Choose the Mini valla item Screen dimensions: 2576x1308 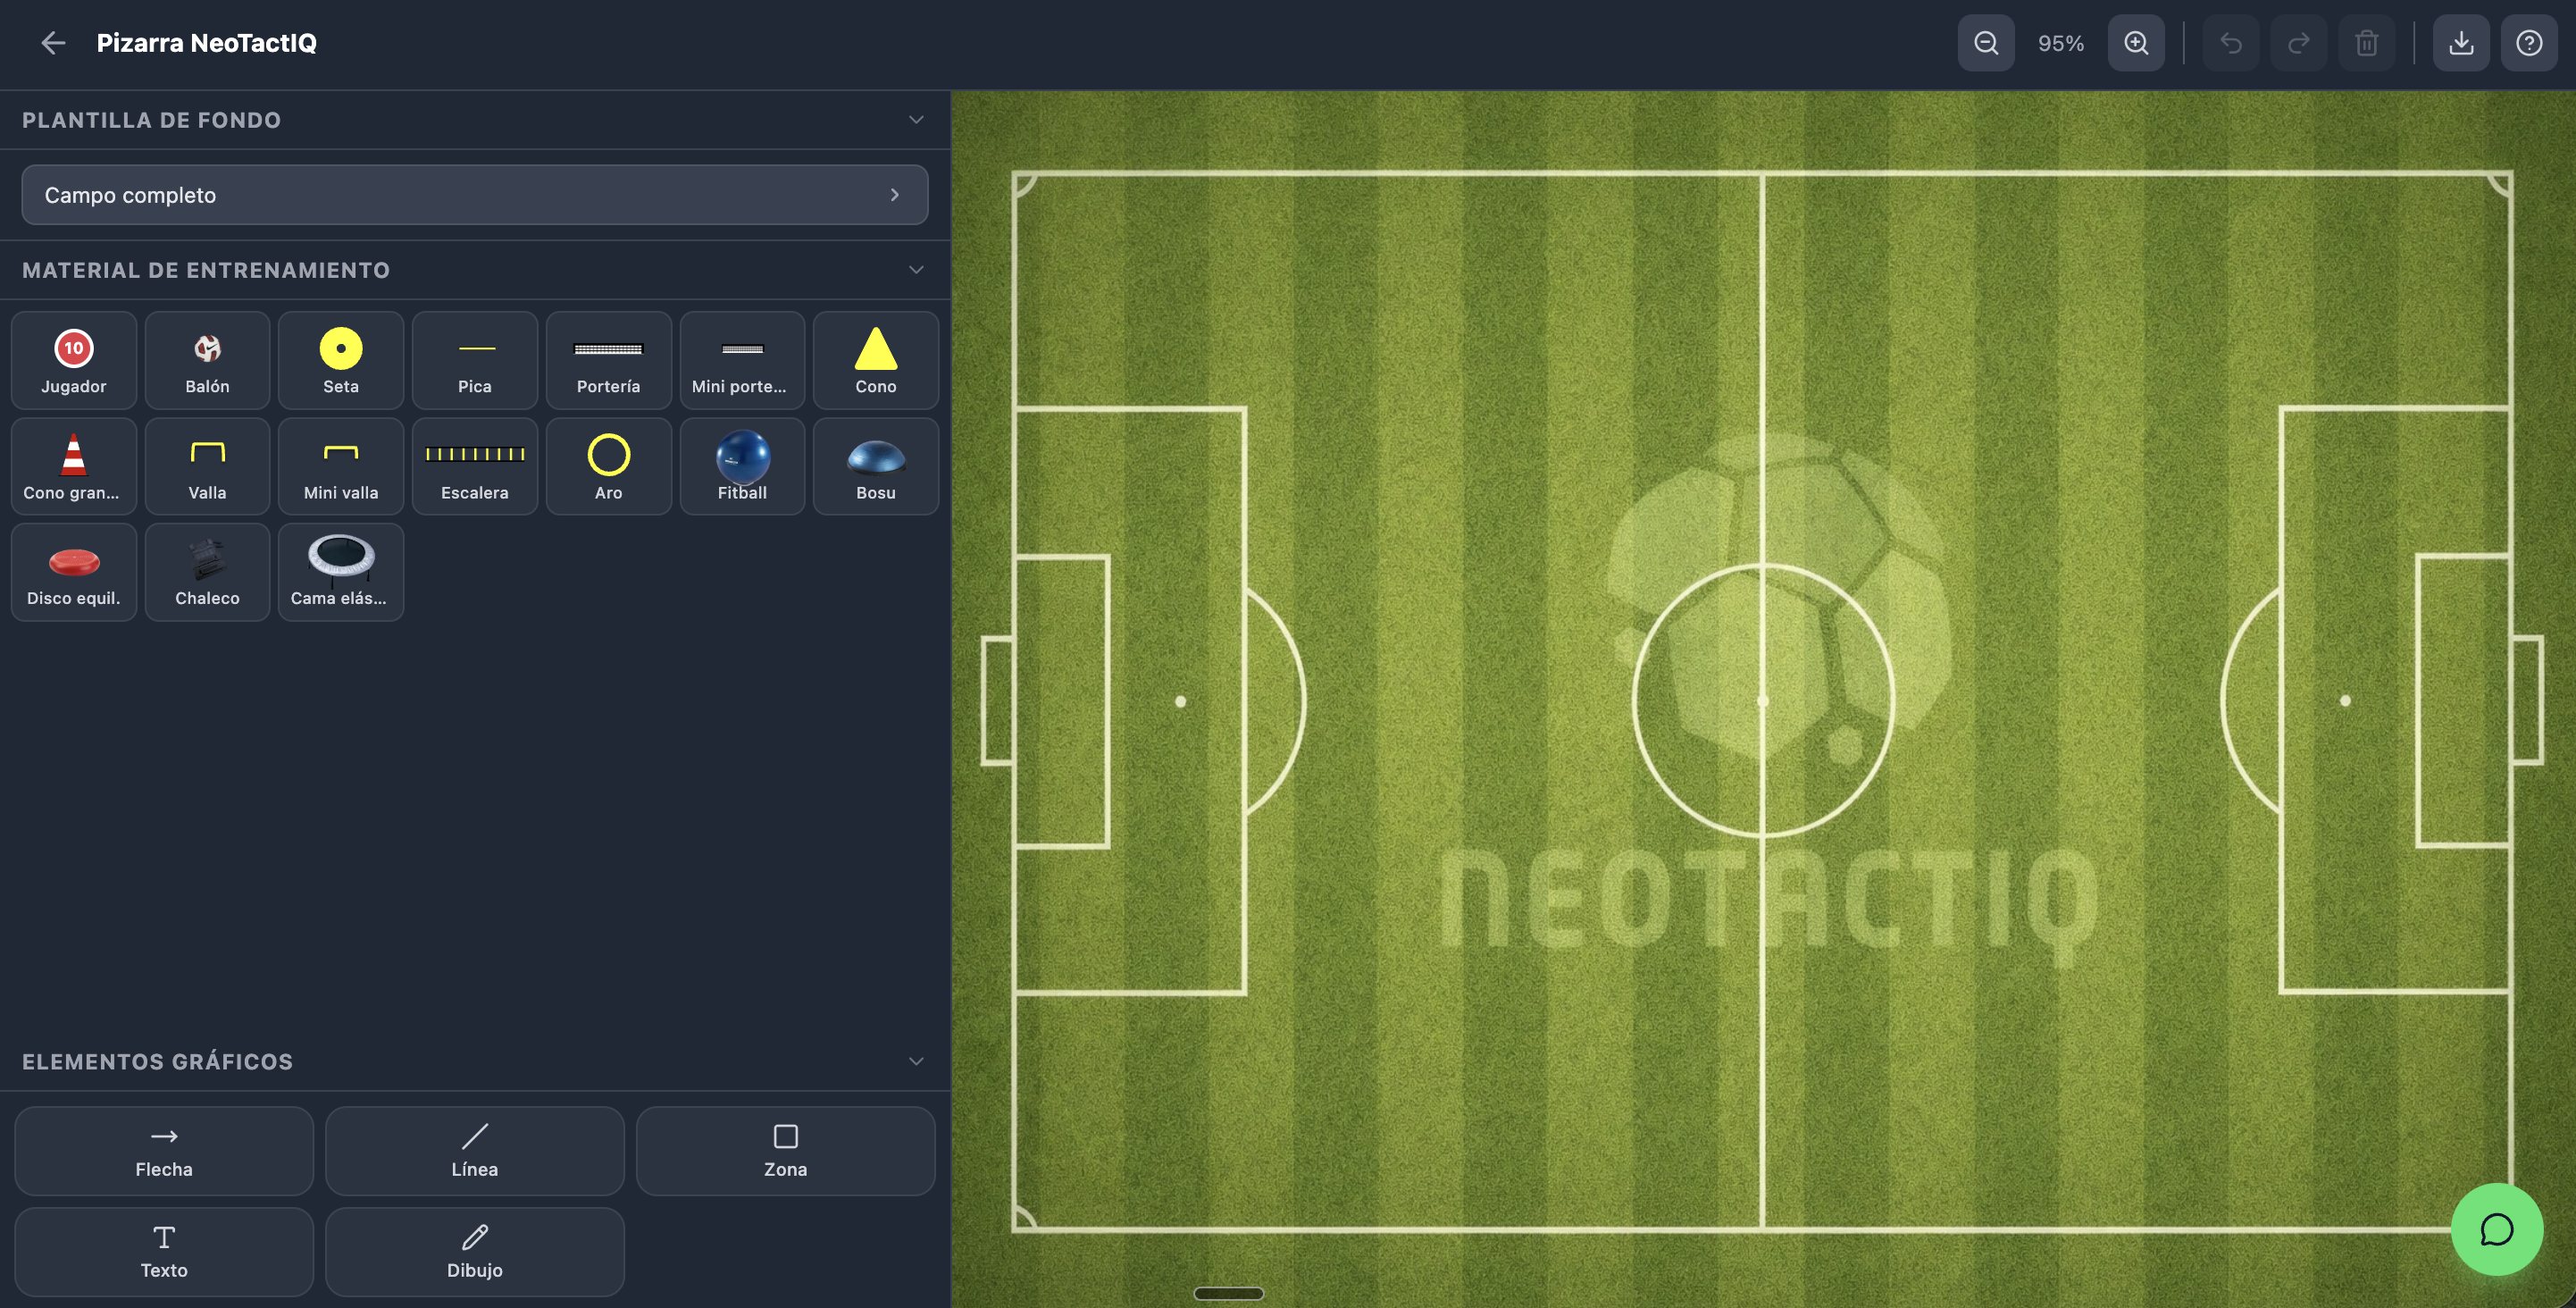coord(341,466)
